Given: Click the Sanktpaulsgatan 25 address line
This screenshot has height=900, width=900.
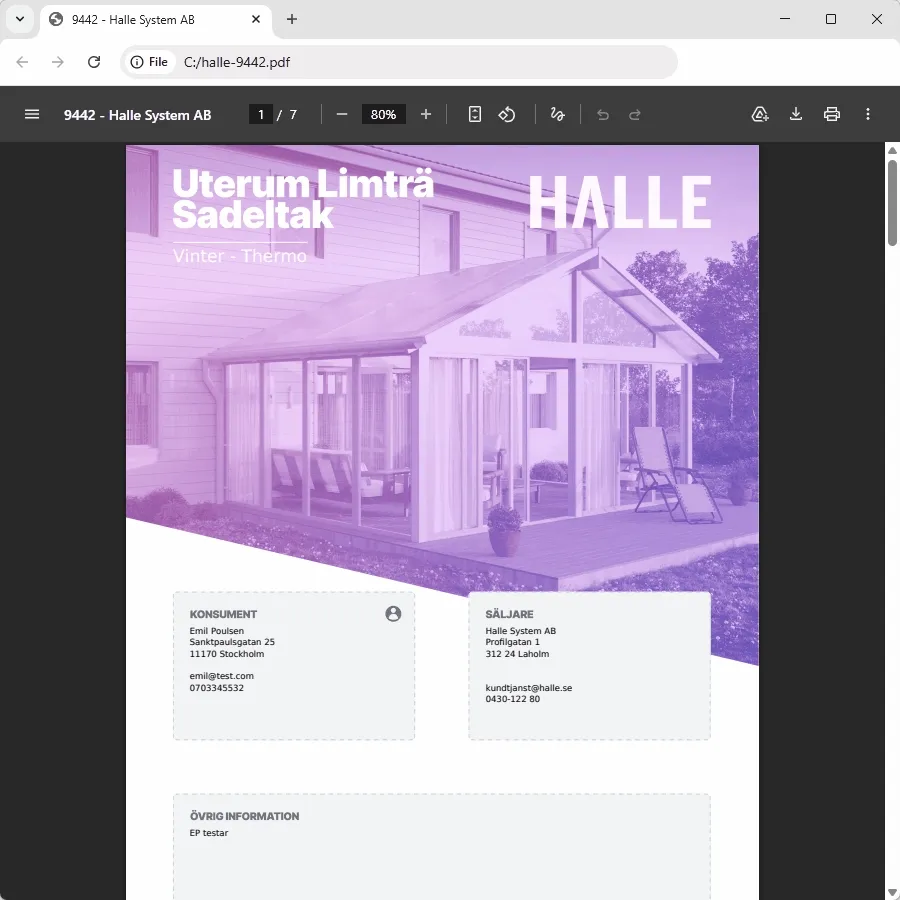Looking at the screenshot, I should pos(232,642).
